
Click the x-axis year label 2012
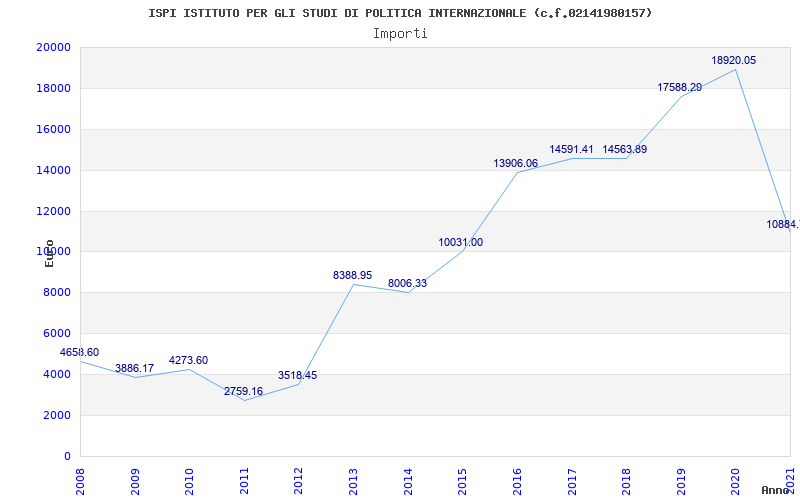(x=299, y=481)
